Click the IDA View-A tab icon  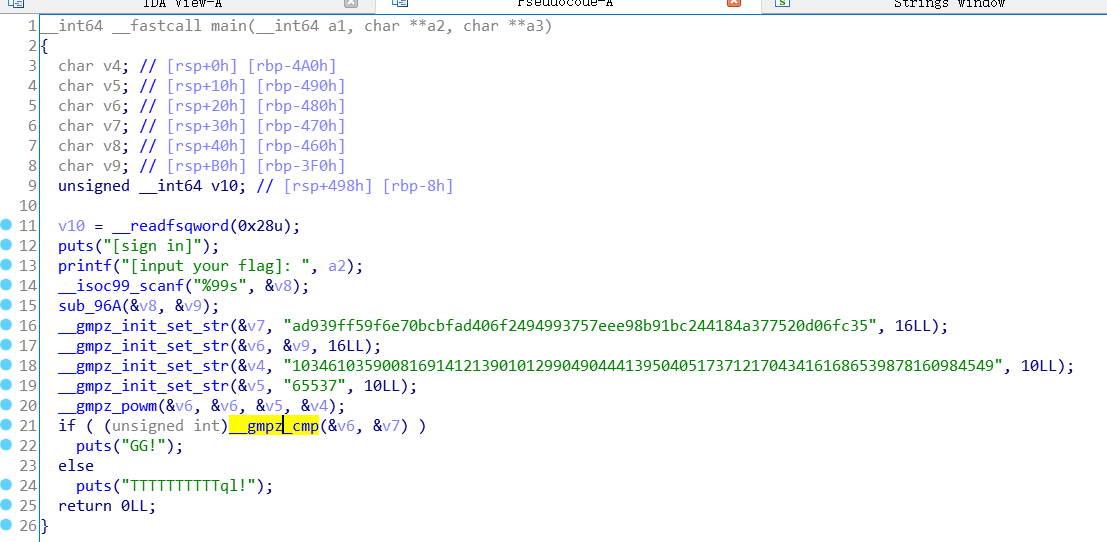(16, 4)
